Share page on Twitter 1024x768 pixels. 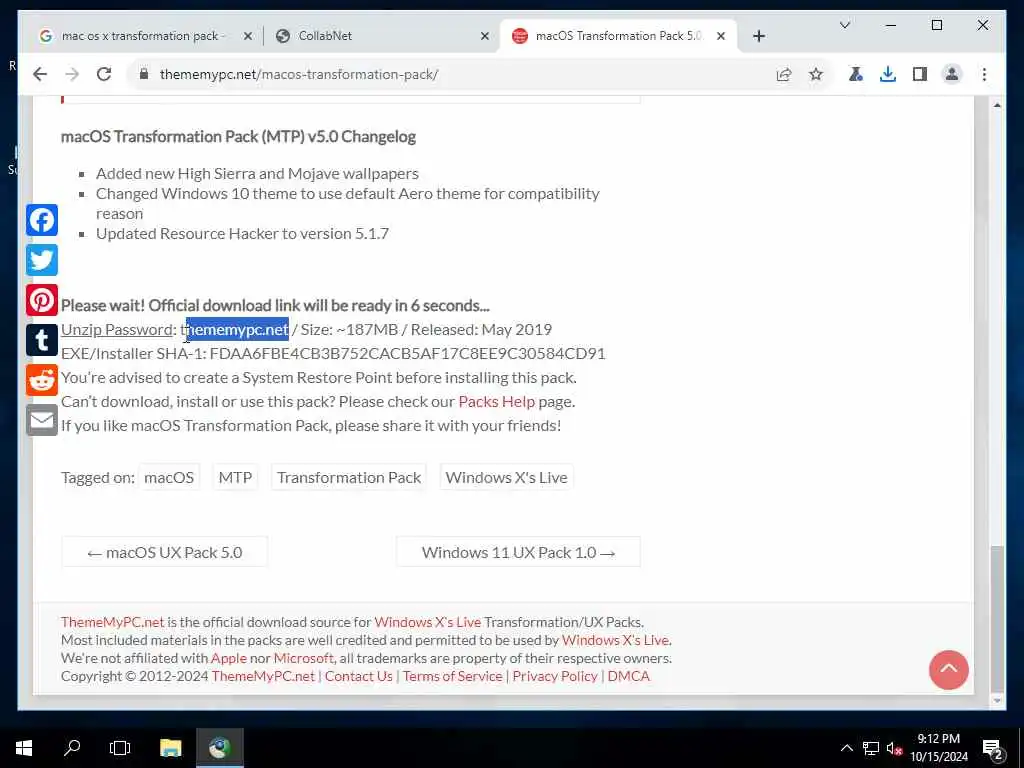[42, 260]
